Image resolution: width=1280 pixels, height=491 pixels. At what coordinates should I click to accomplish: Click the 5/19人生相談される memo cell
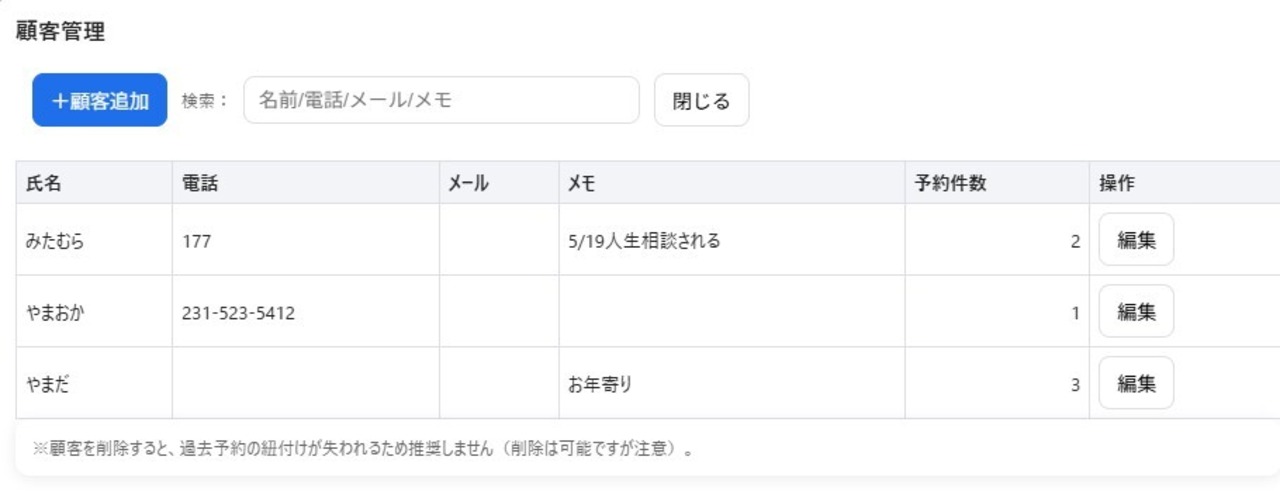tap(732, 240)
